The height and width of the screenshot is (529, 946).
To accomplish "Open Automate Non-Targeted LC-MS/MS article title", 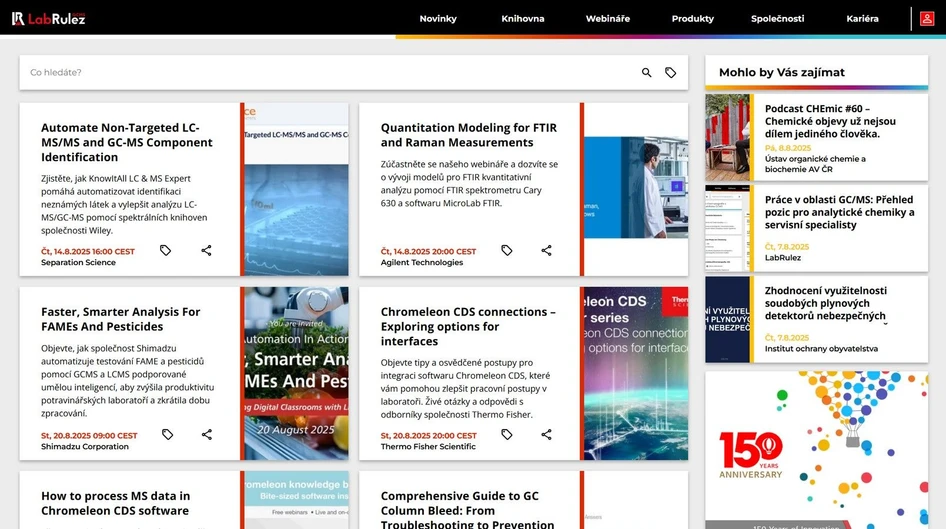I will point(127,142).
